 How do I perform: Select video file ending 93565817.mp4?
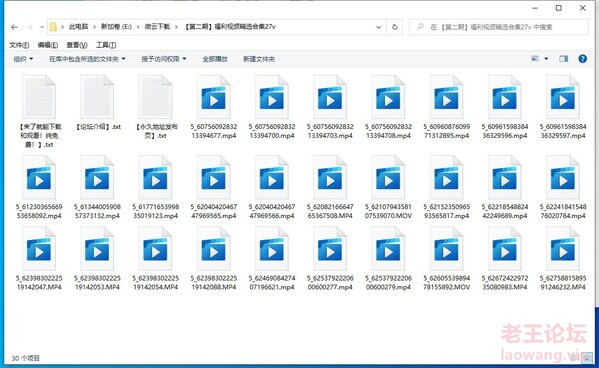(447, 187)
